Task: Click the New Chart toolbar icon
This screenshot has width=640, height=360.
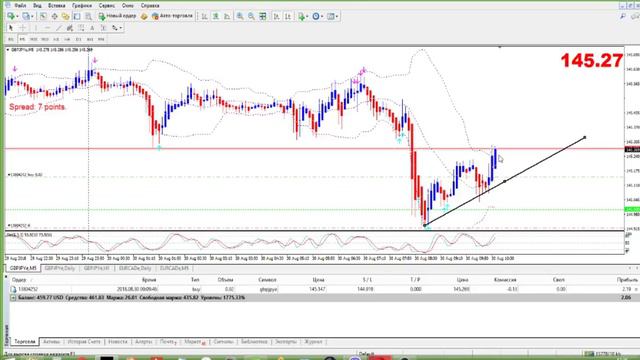Action: click(x=11, y=16)
